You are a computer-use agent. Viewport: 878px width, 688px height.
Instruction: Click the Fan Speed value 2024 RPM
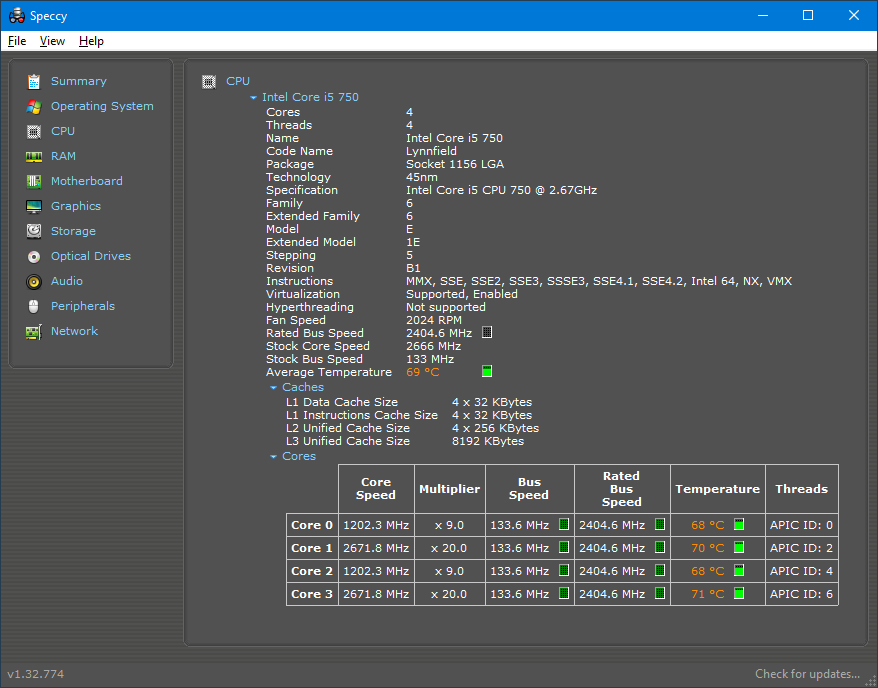click(434, 320)
